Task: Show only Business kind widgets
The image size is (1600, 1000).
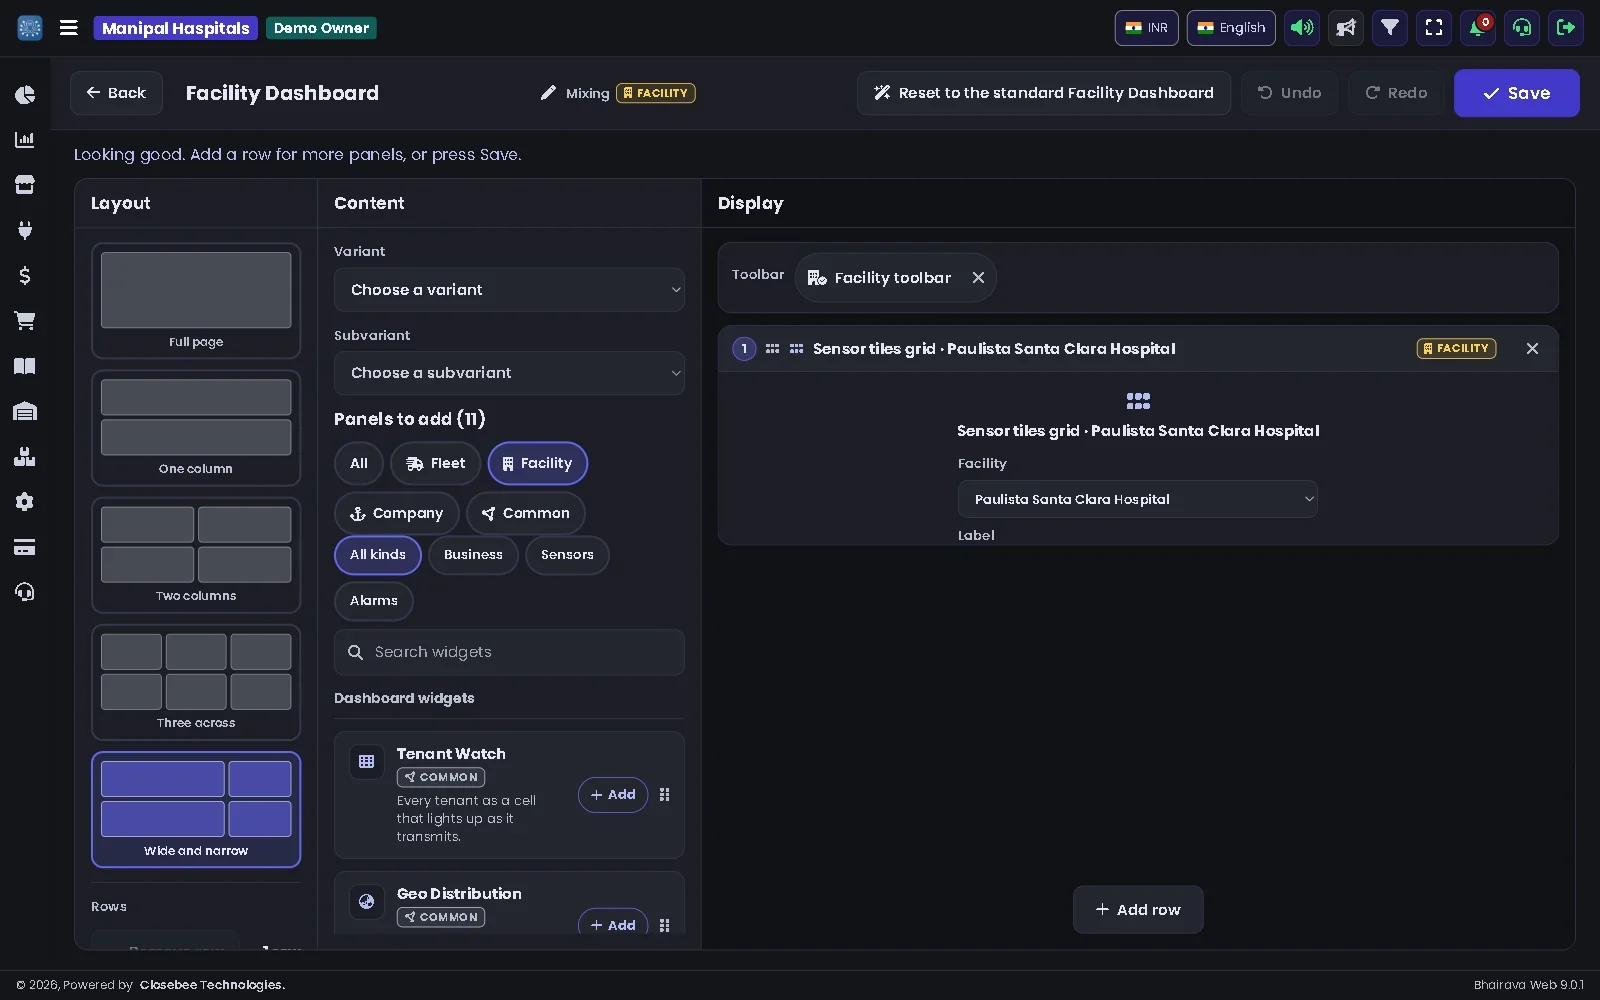Action: click(x=473, y=555)
